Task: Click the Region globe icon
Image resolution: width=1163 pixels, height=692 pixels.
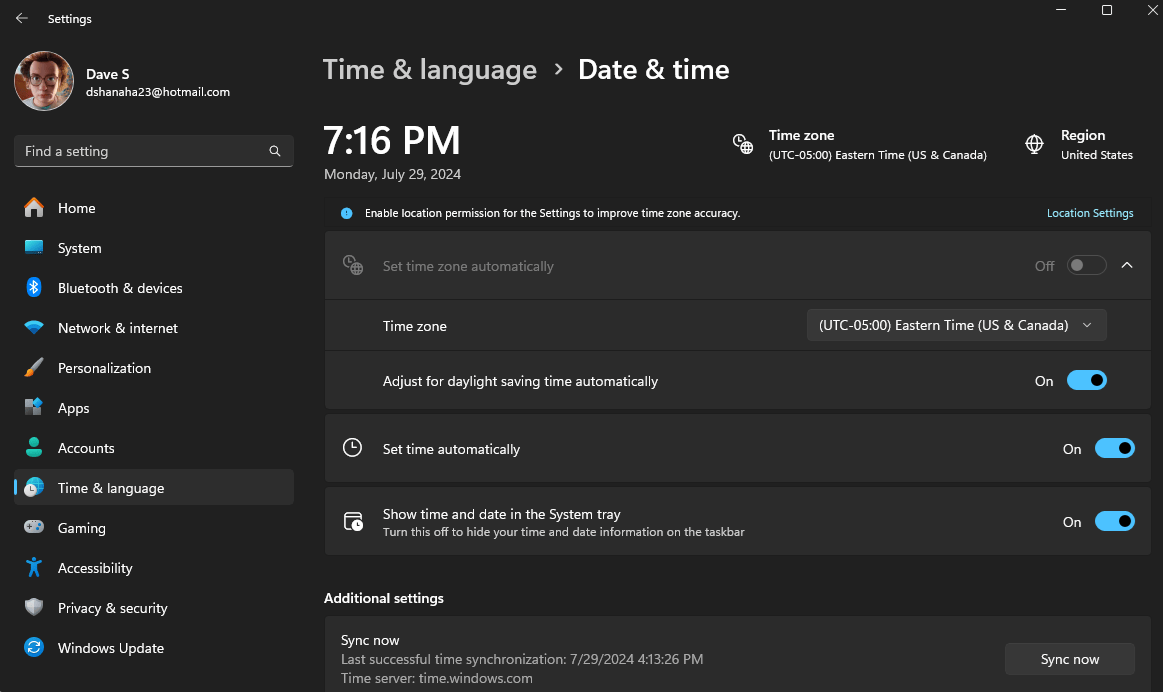Action: (x=1034, y=143)
